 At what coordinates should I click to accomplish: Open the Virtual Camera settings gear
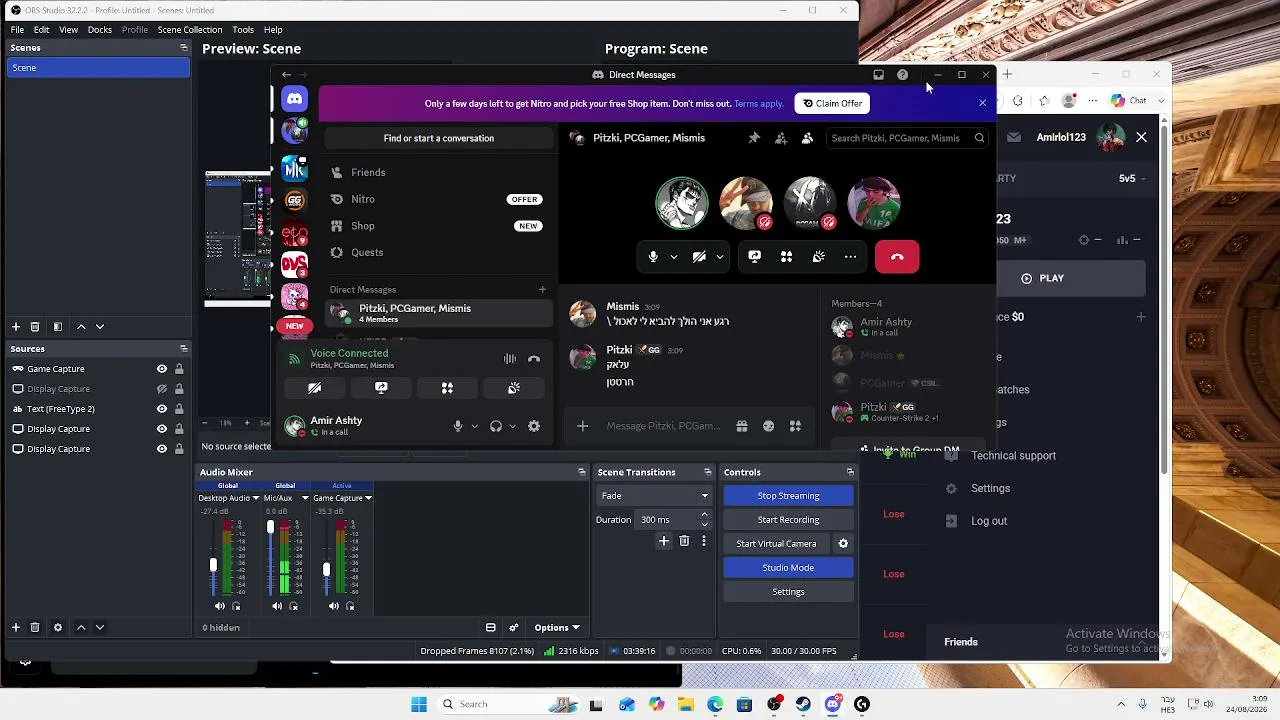pos(843,544)
